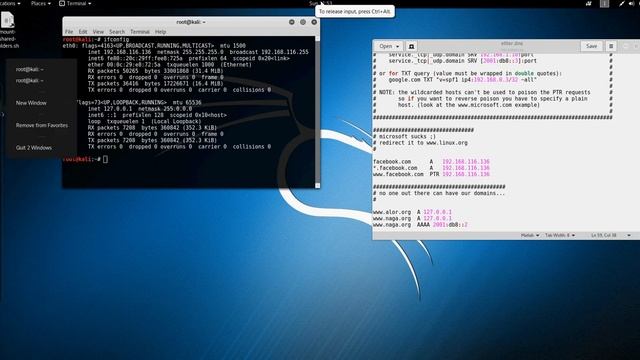The height and width of the screenshot is (360, 640).
Task: Click the ifconfig command line in terminal
Action: [96, 40]
